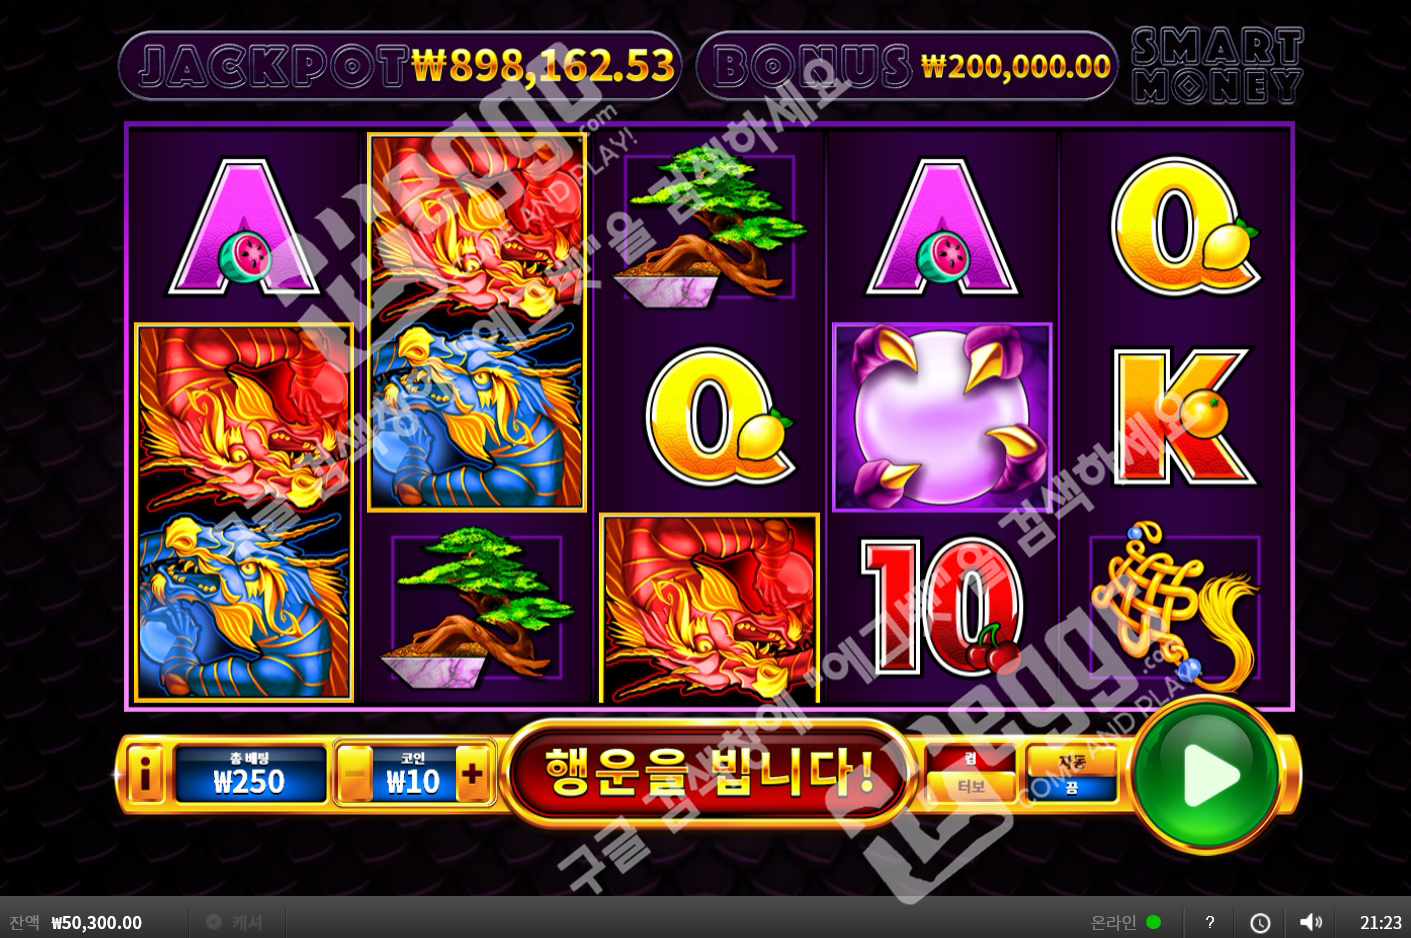1411x938 pixels.
Task: Click the Smart Money logo
Action: [x=1217, y=65]
